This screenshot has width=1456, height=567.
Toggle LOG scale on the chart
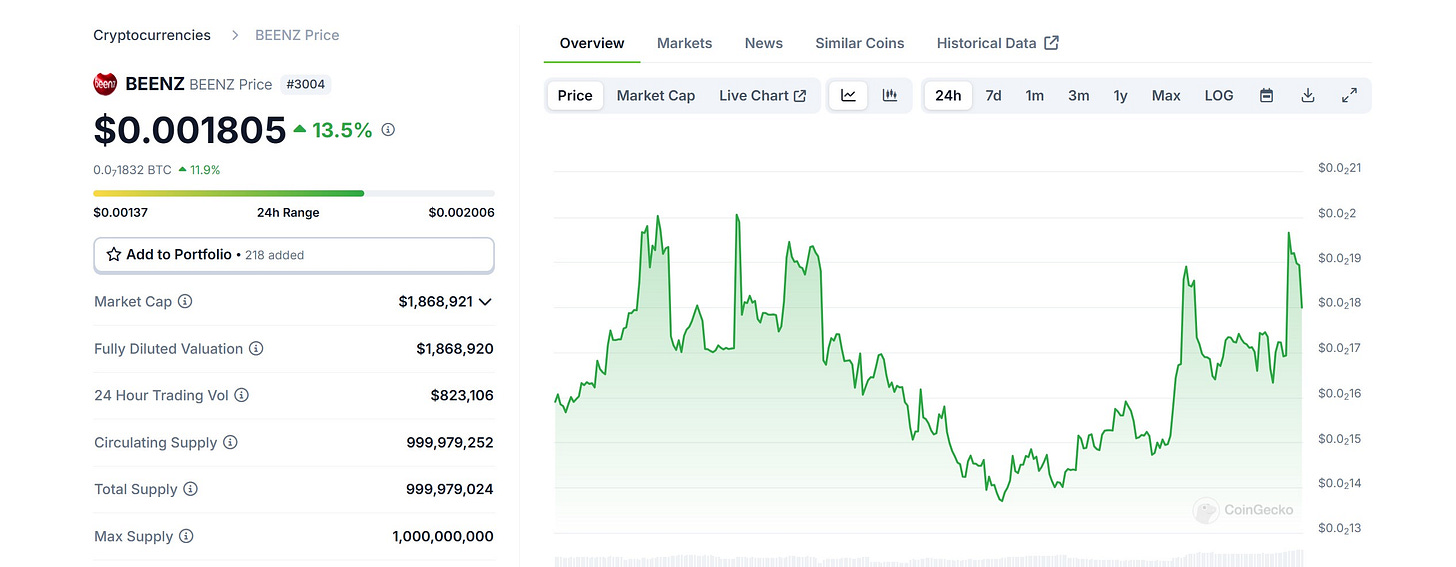[x=1219, y=96]
